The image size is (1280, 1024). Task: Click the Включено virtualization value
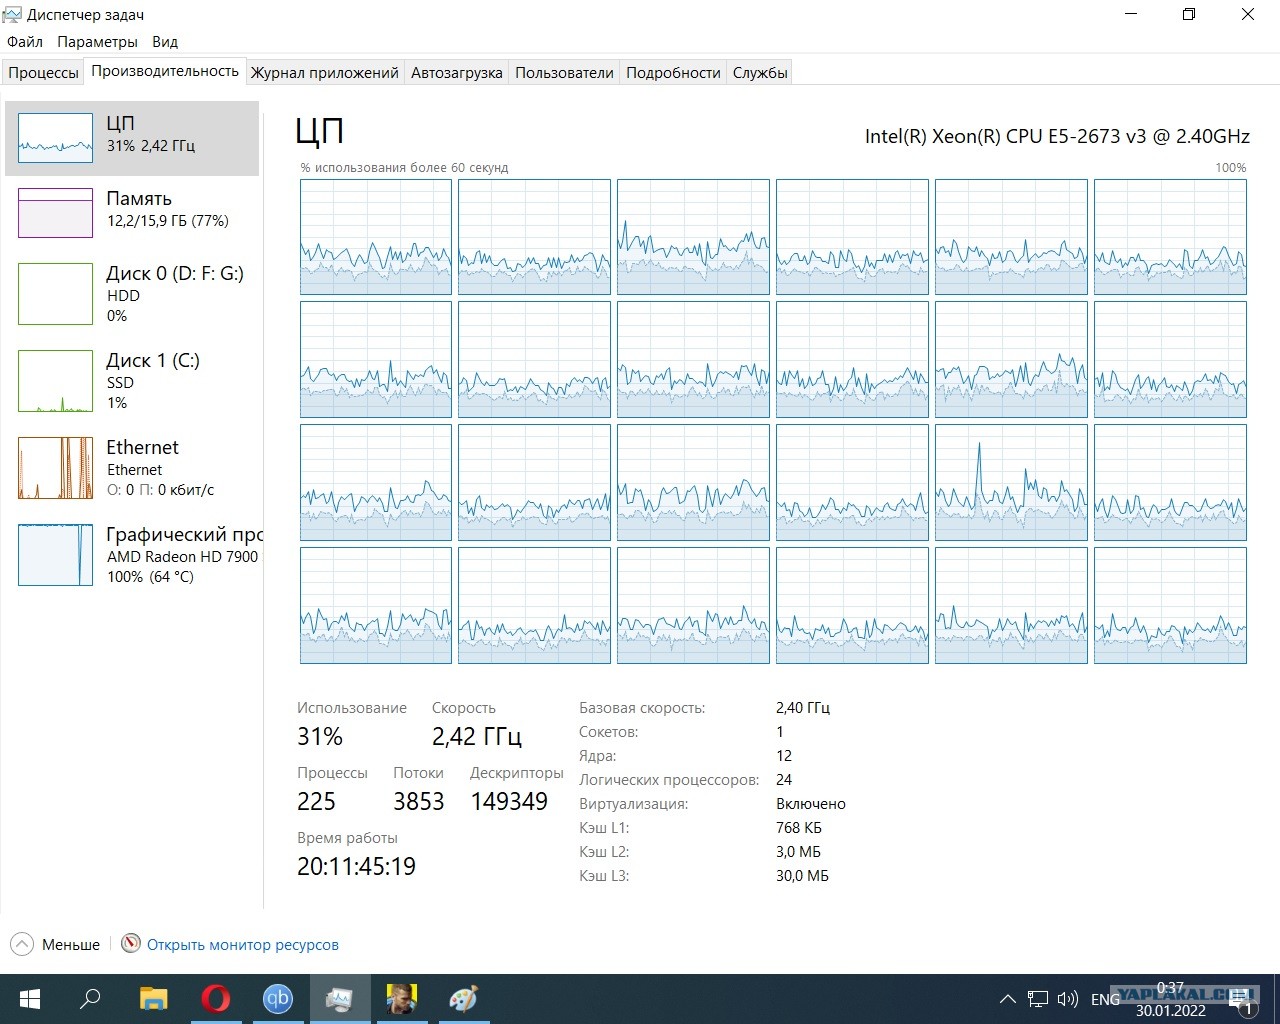coord(811,804)
